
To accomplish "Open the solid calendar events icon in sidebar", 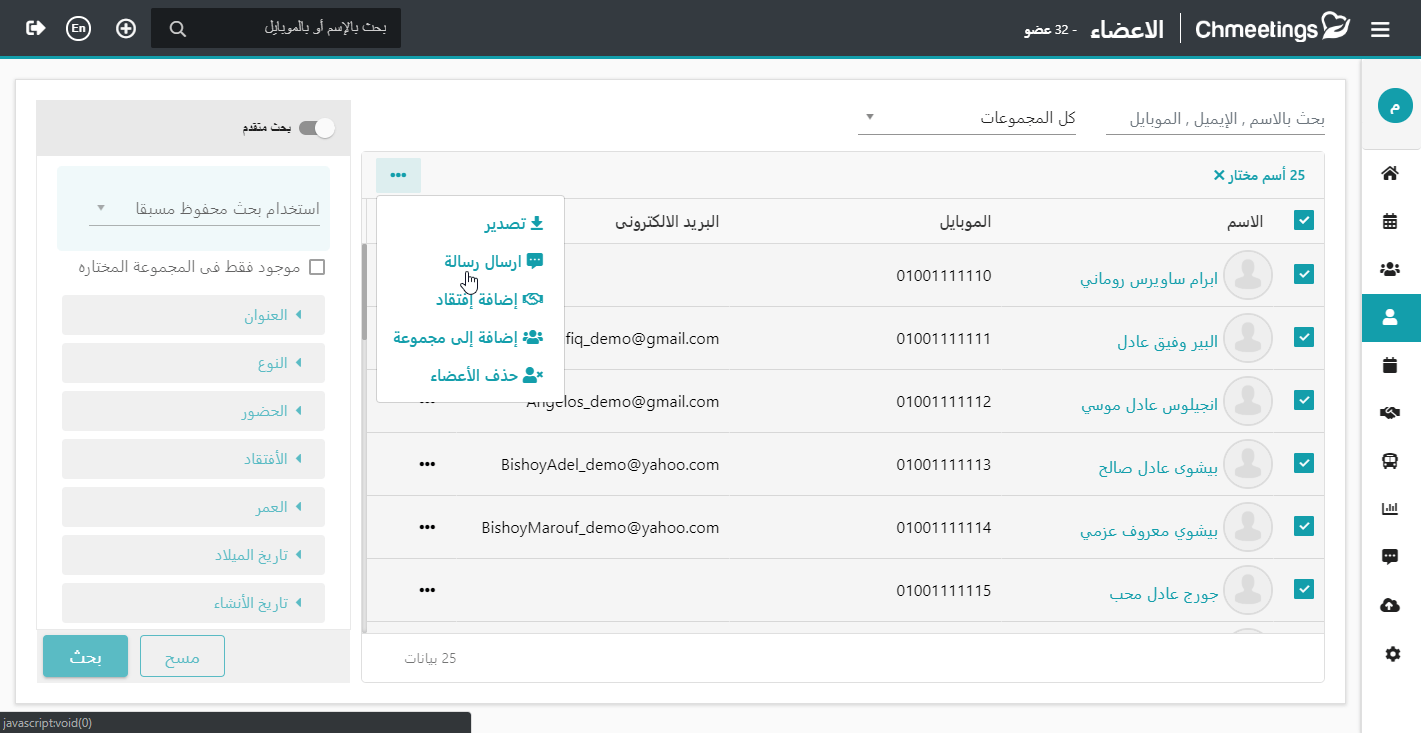I will coord(1390,365).
